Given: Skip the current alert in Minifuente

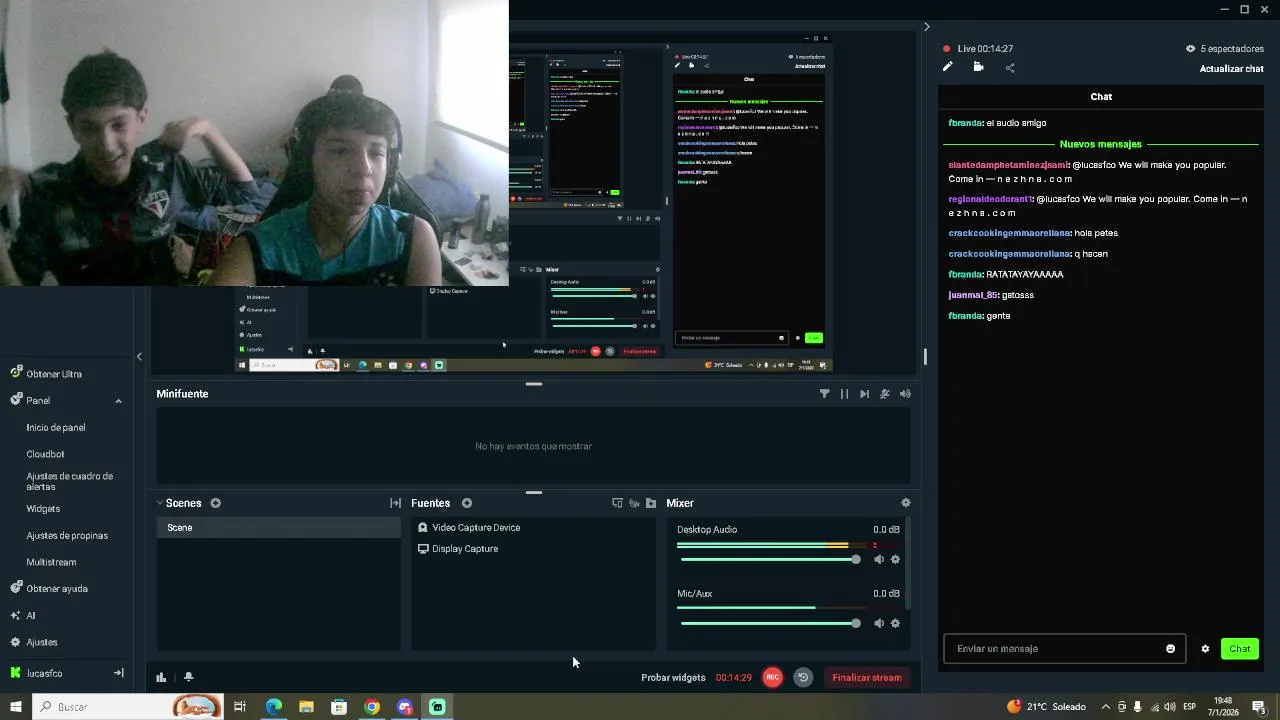Looking at the screenshot, I should pos(864,394).
